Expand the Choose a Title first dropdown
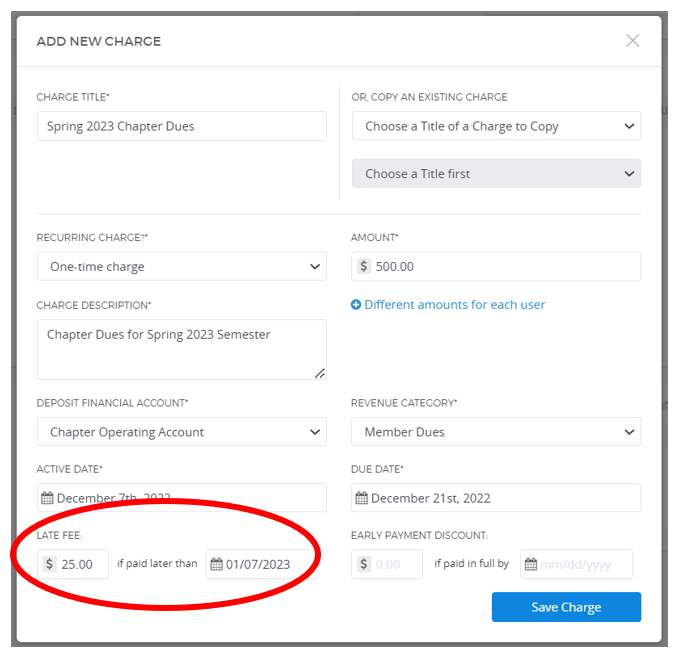 496,174
